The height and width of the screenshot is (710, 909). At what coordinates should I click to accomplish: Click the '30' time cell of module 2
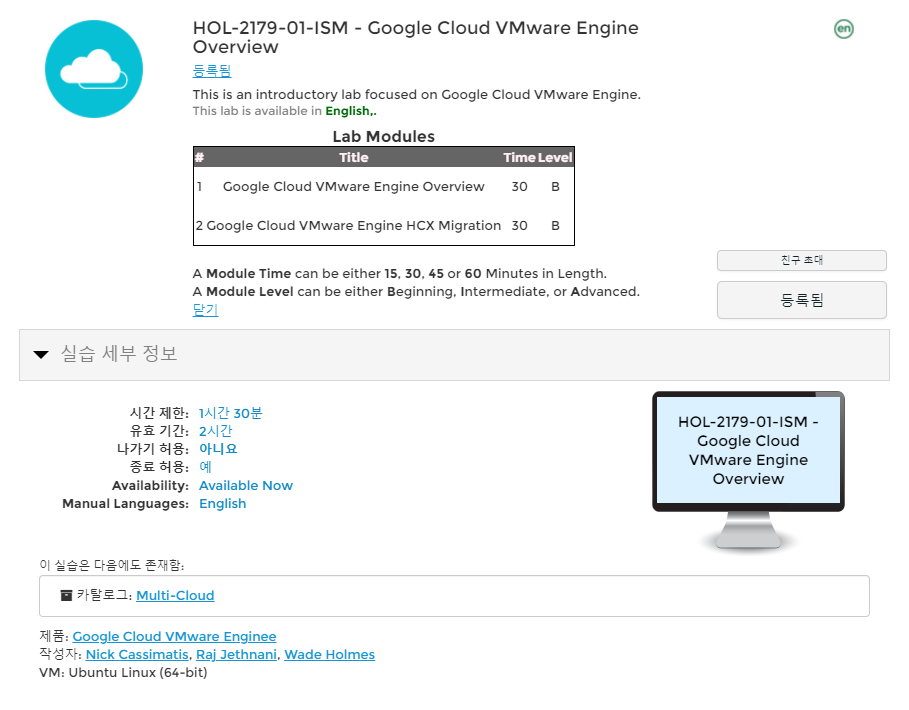[519, 225]
